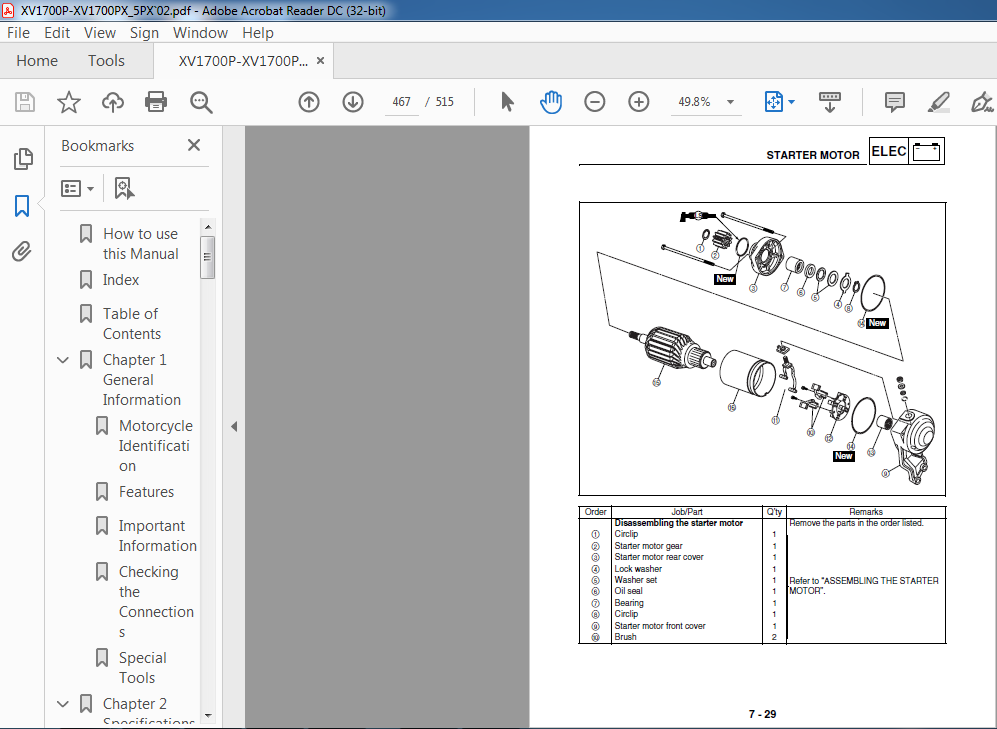Switch to the Tools tab
This screenshot has height=729, width=997.
click(106, 60)
